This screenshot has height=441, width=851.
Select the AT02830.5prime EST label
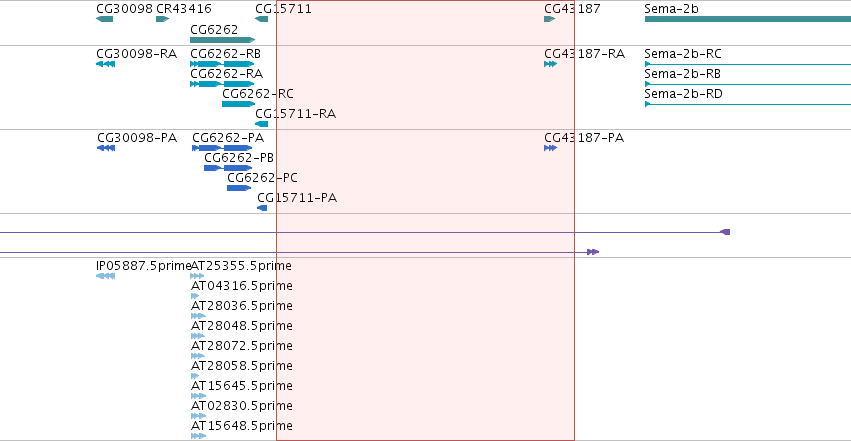coord(242,406)
